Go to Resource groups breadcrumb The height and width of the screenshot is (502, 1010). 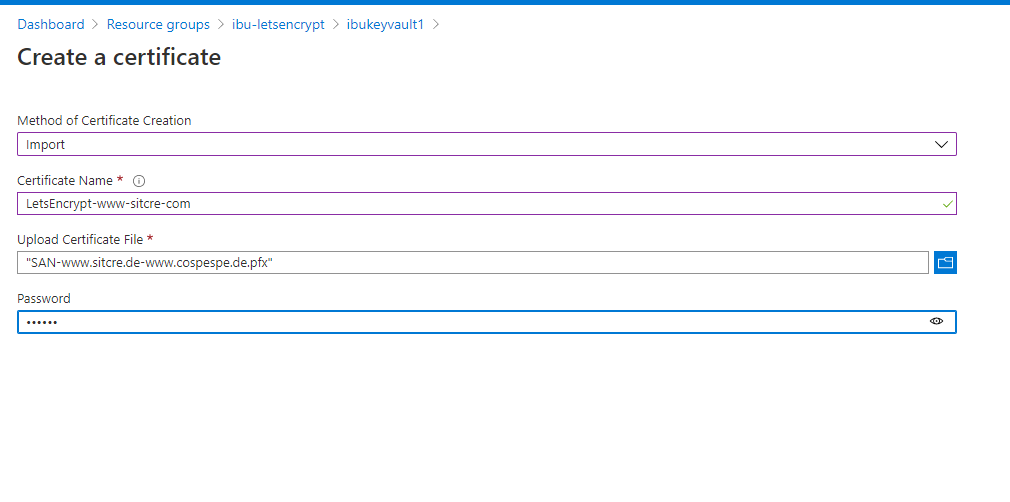tap(158, 24)
